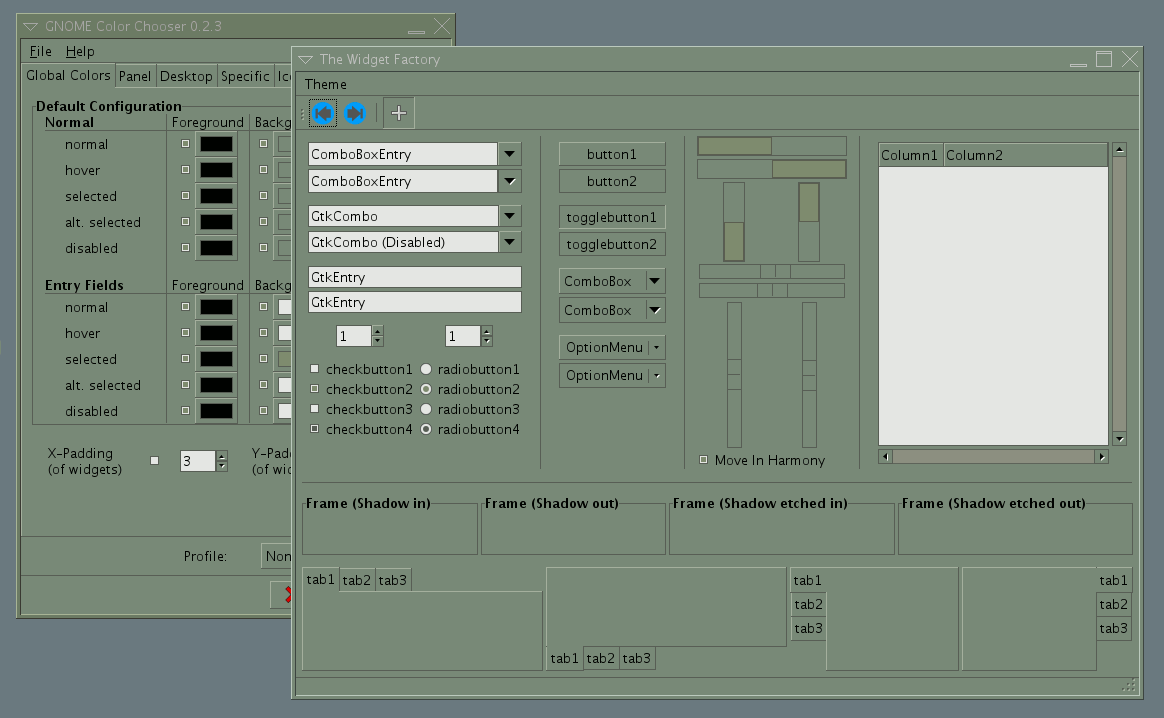
Task: Toggle checkbutton3 checkbox
Action: pos(315,408)
